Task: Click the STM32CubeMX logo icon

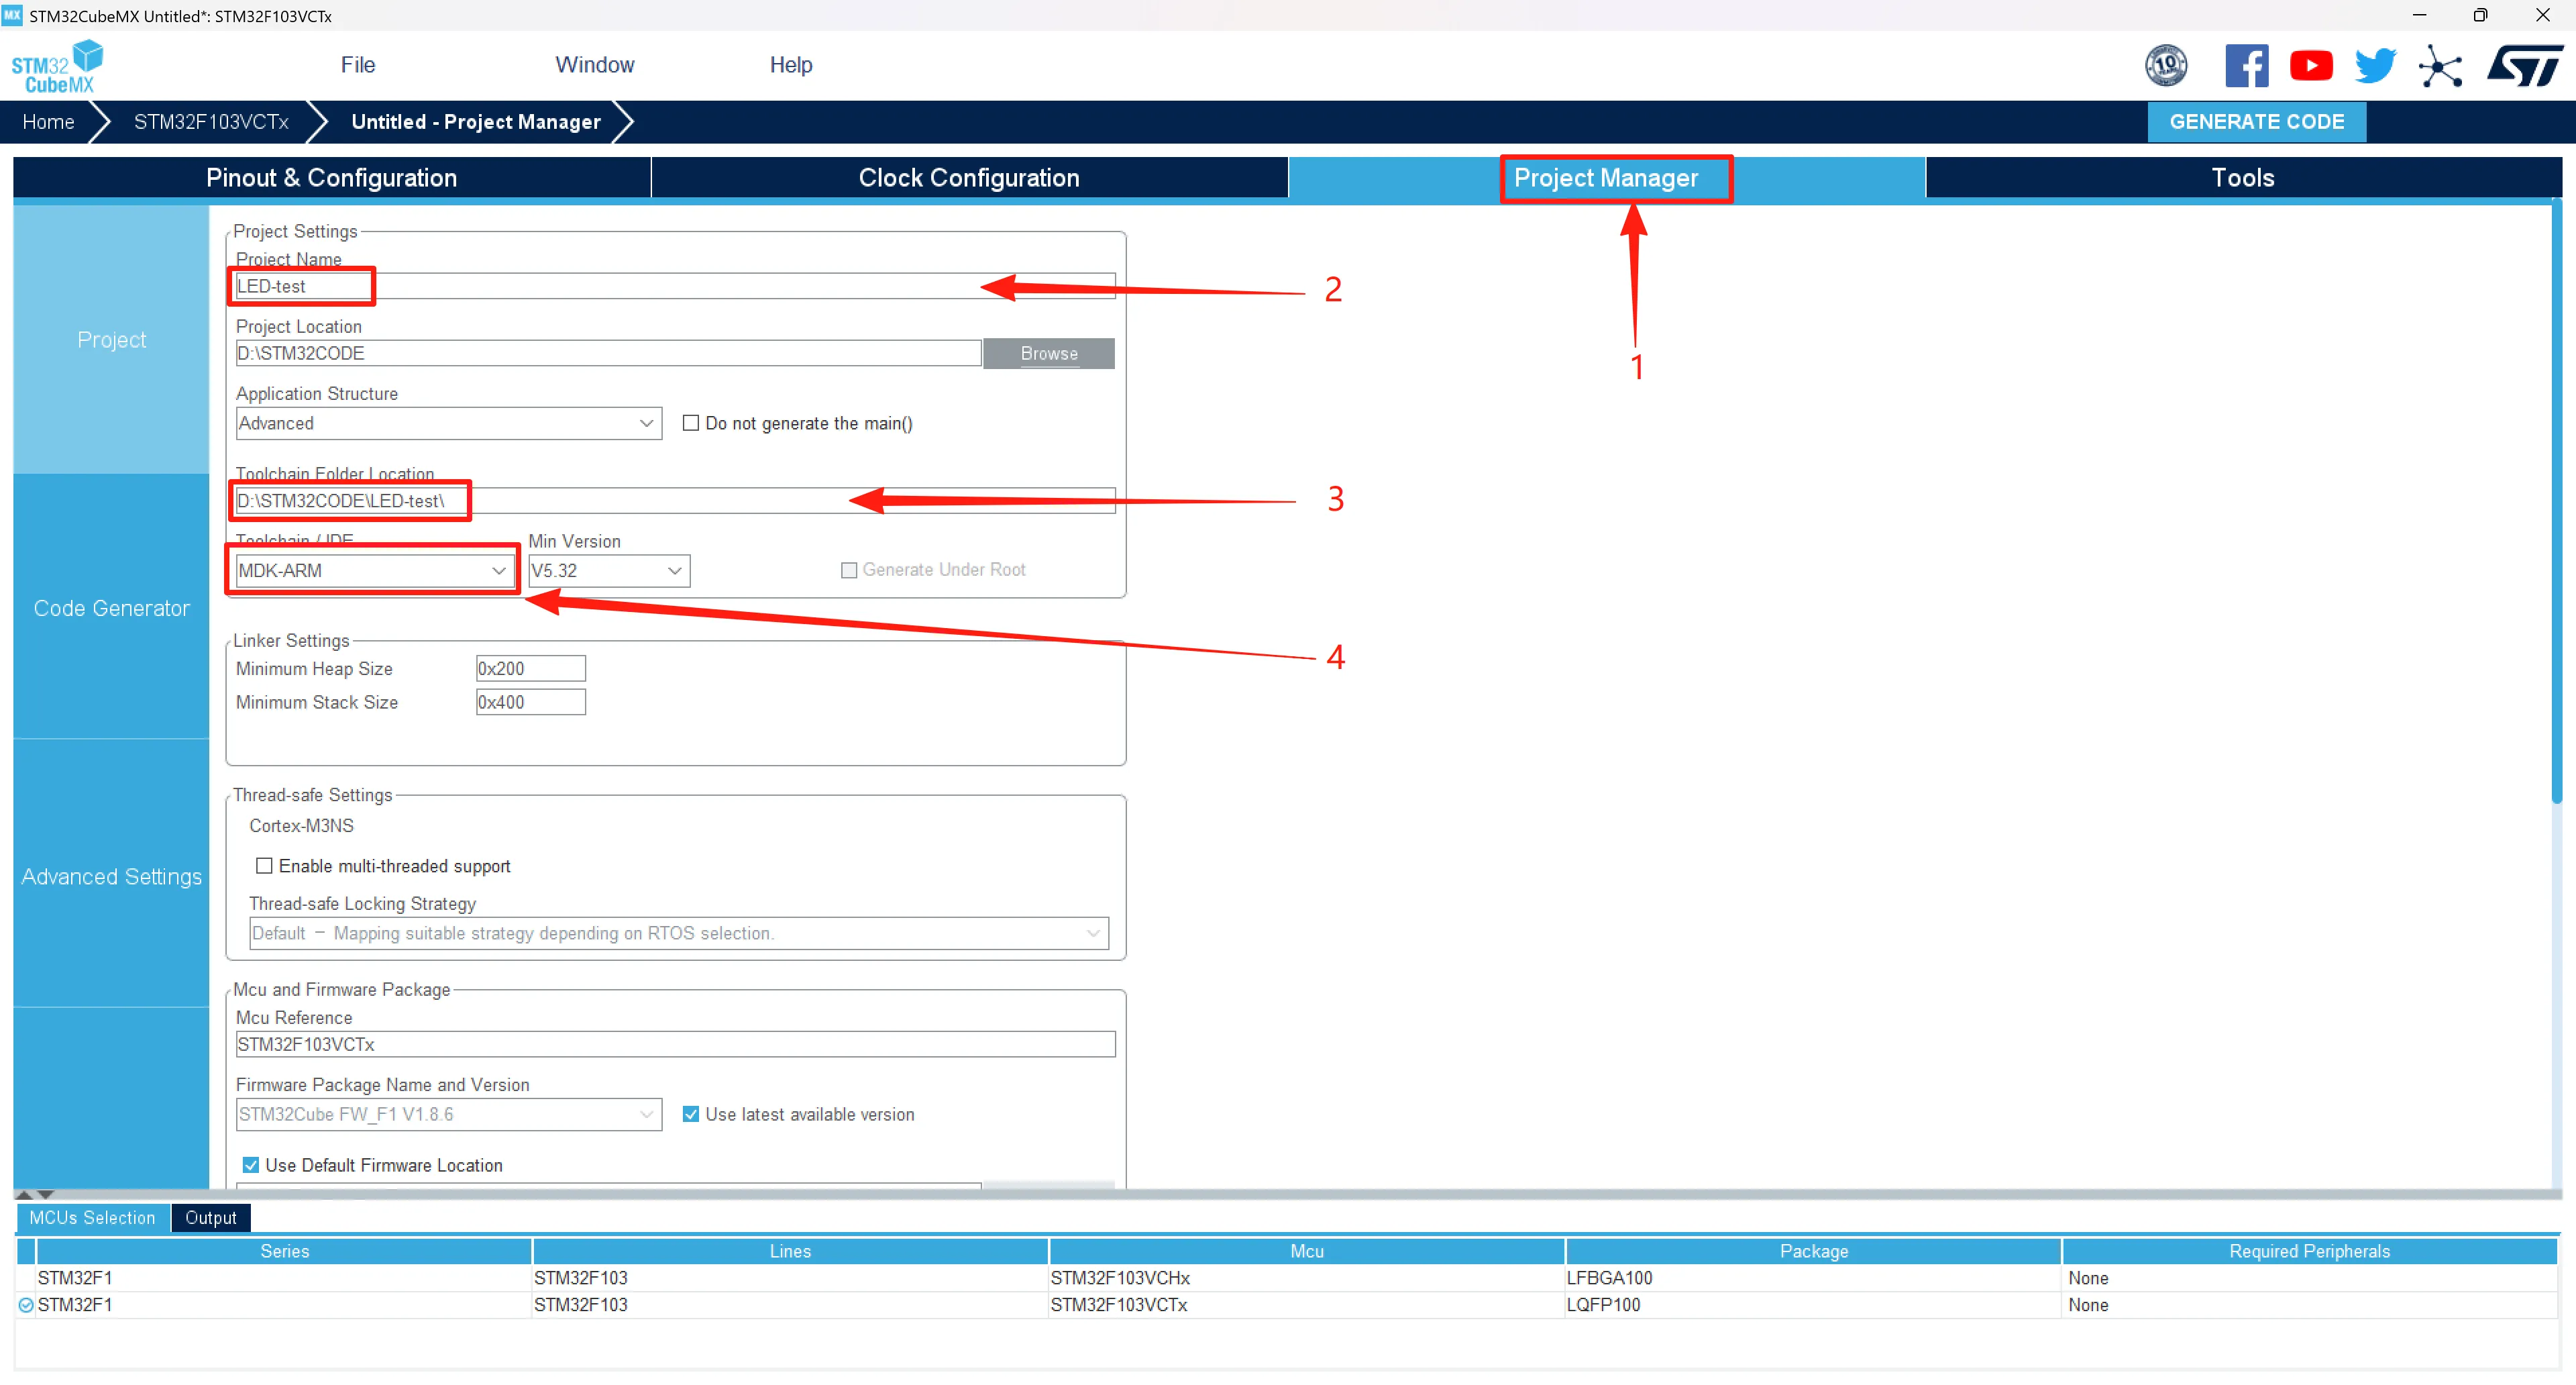Action: (x=57, y=66)
